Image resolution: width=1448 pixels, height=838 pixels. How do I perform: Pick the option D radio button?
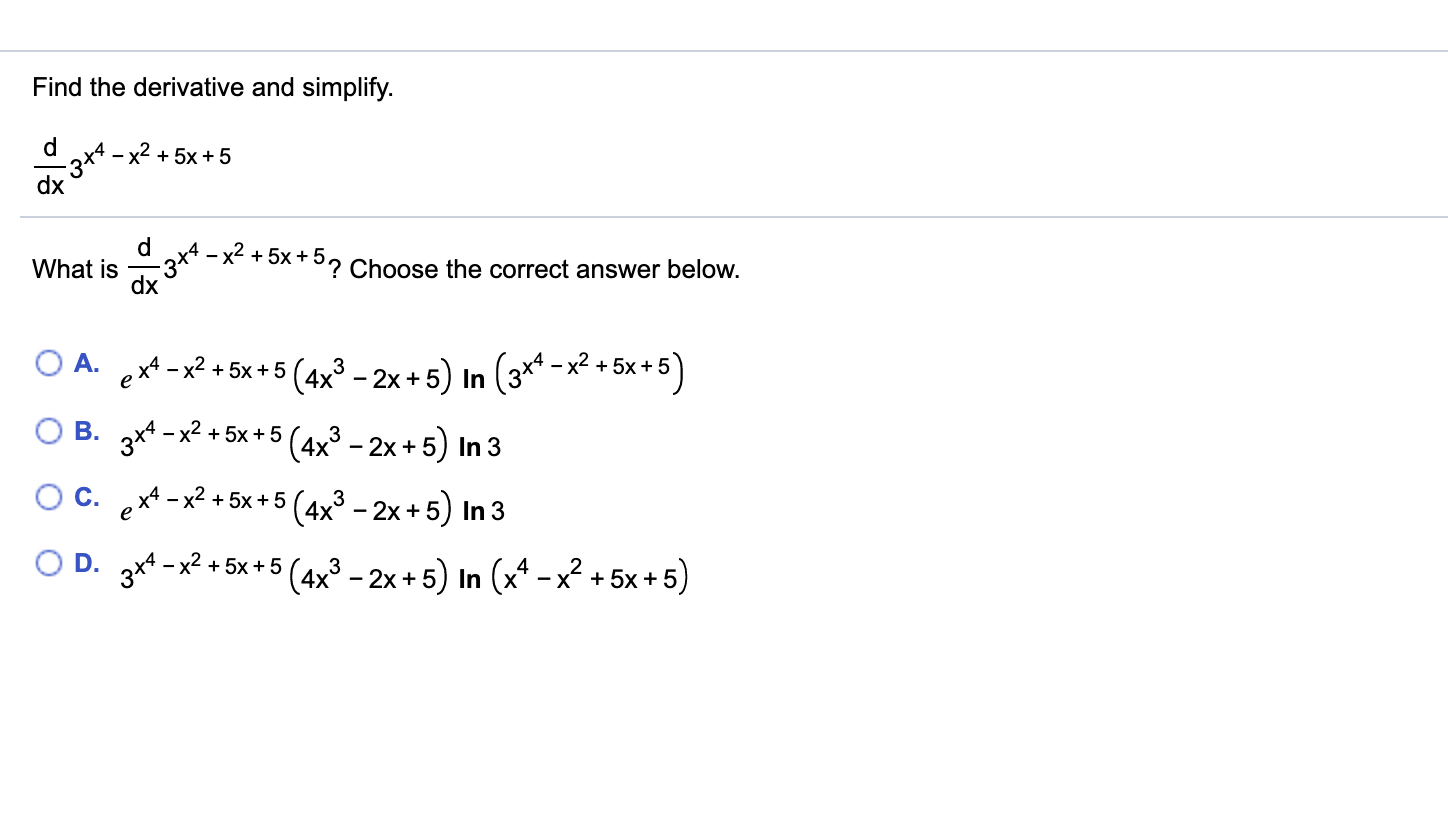coord(50,563)
